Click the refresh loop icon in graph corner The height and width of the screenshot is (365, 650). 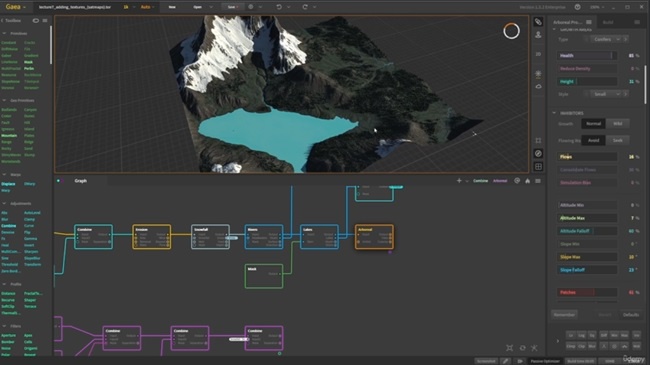(522, 348)
